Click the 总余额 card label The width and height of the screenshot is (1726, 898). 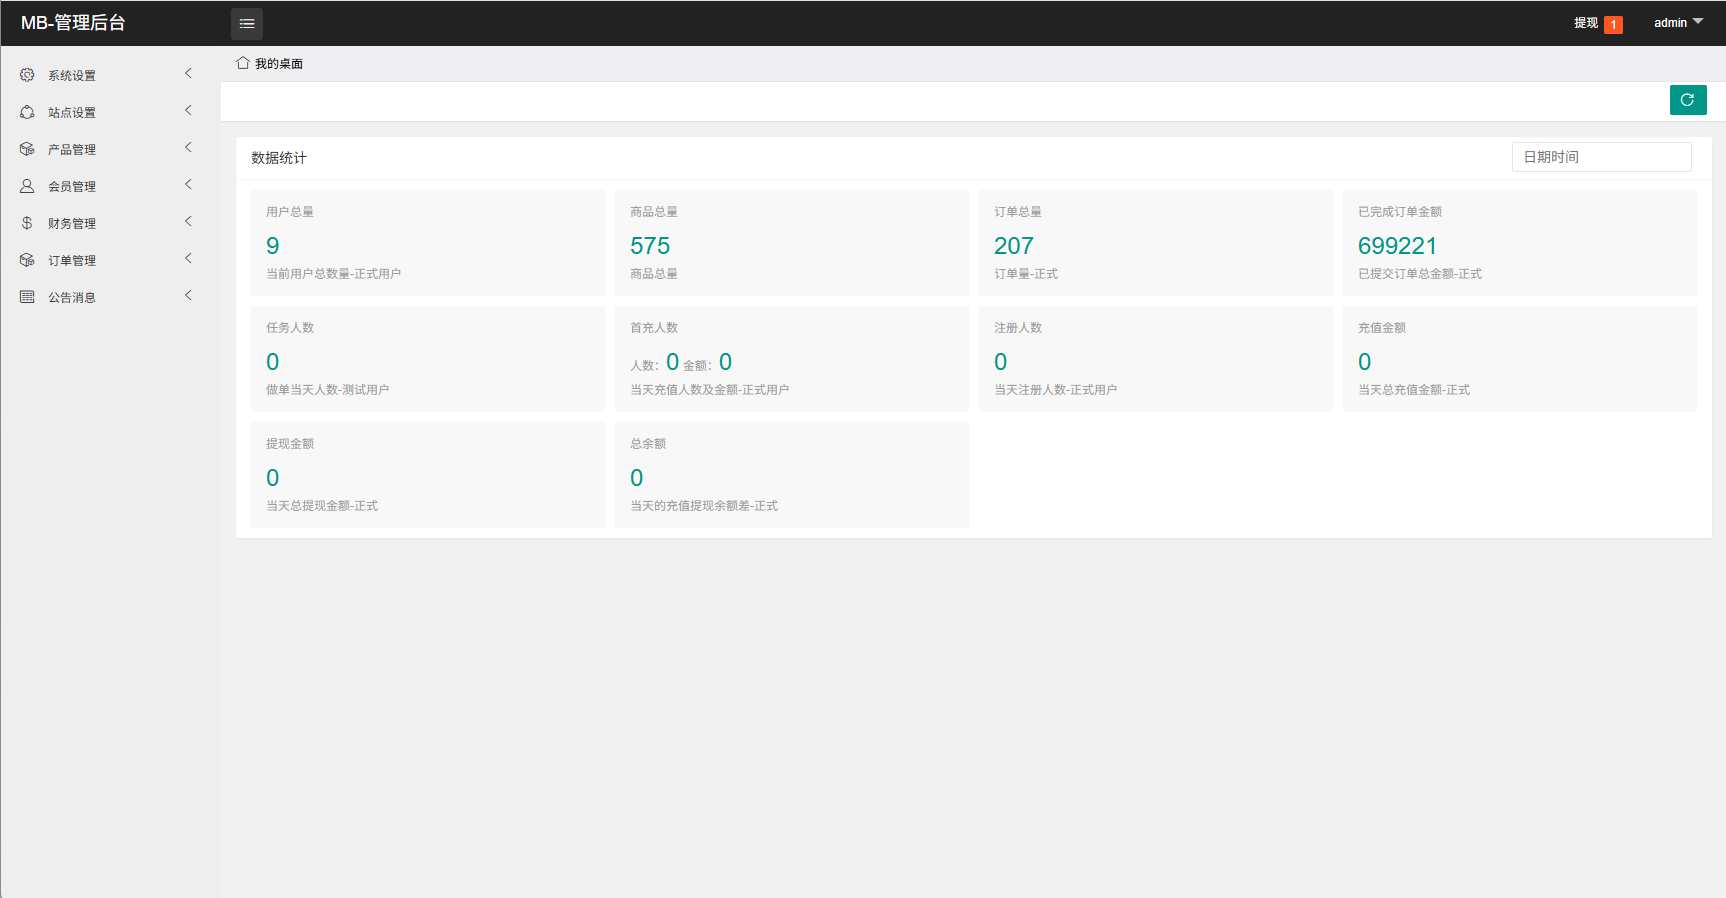point(648,444)
